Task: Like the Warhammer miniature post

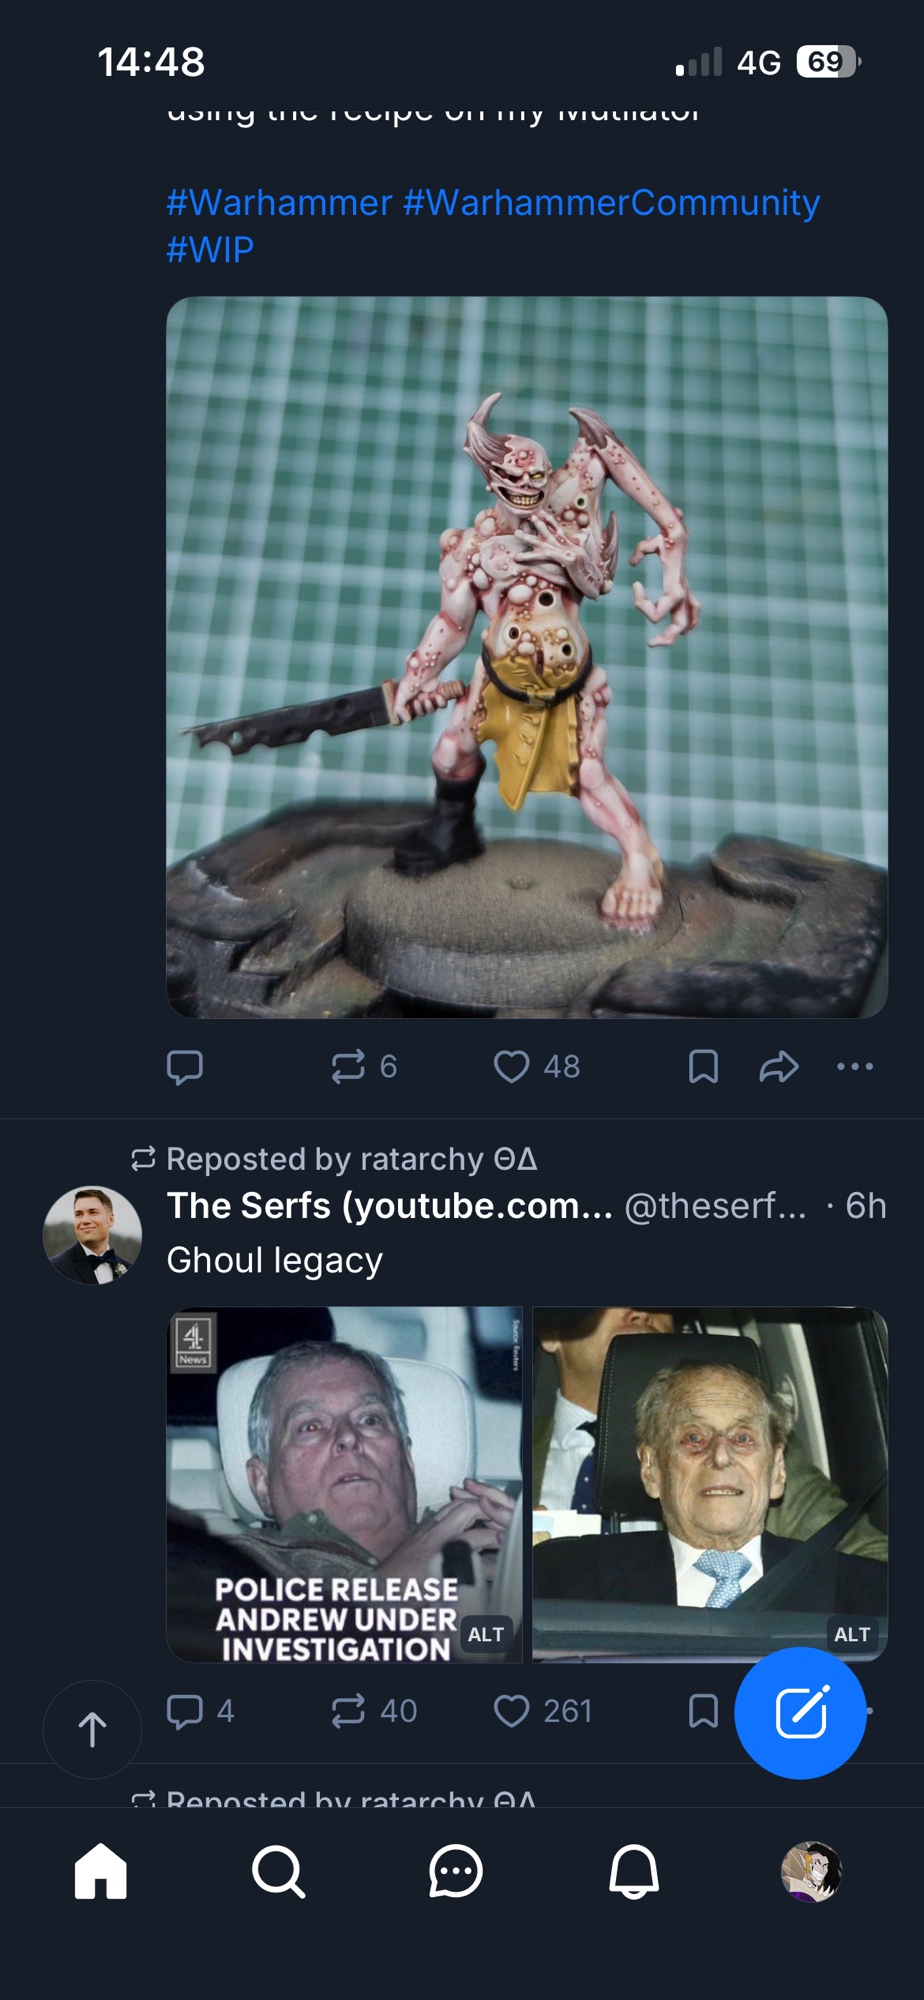Action: (512, 1067)
